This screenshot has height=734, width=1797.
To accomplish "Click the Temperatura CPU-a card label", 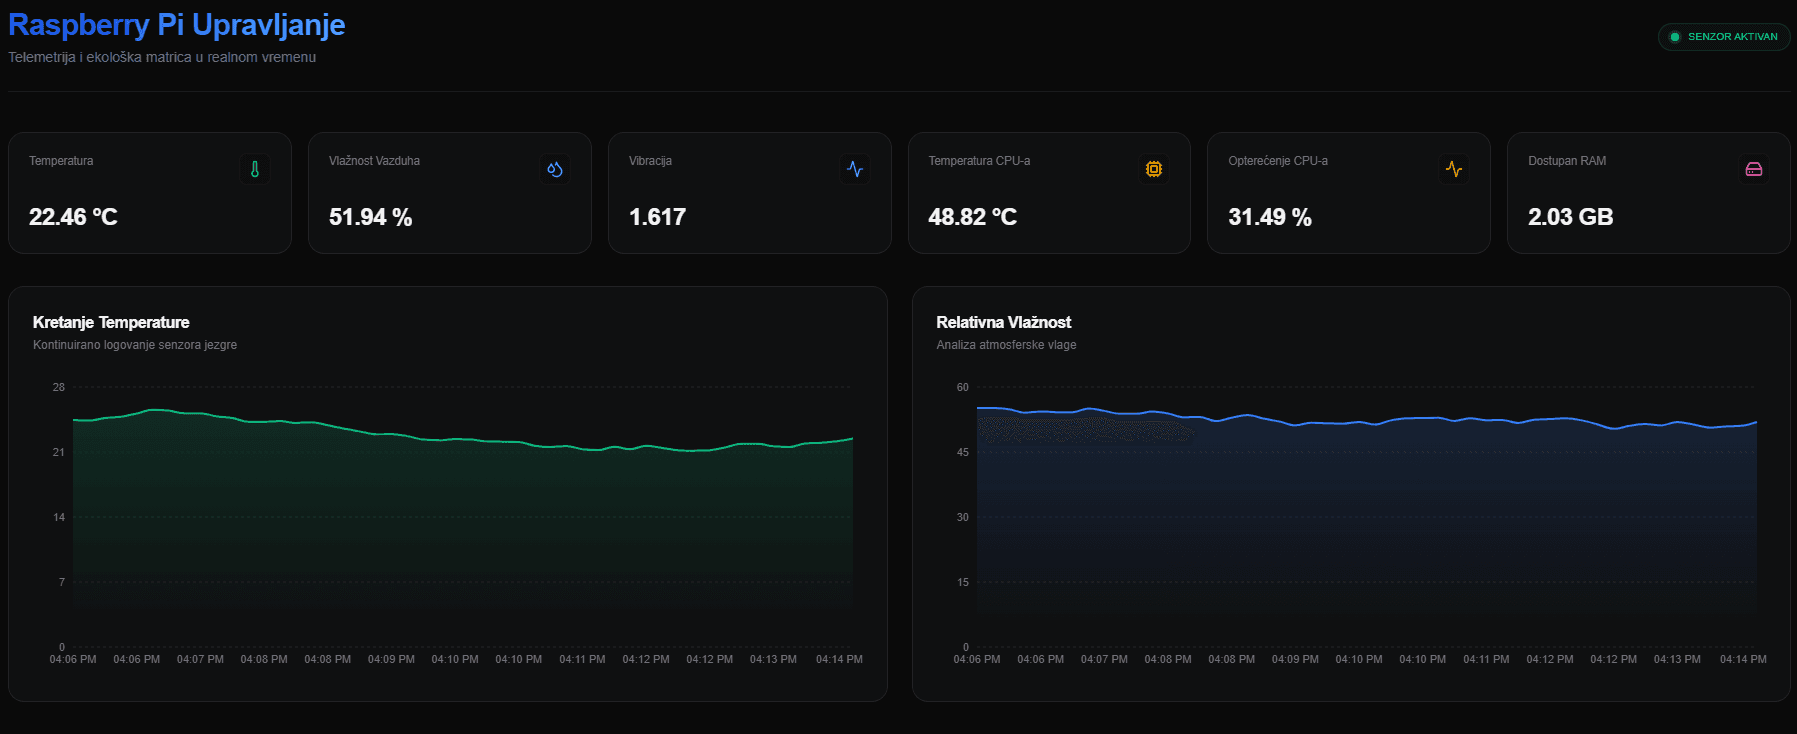I will 979,161.
